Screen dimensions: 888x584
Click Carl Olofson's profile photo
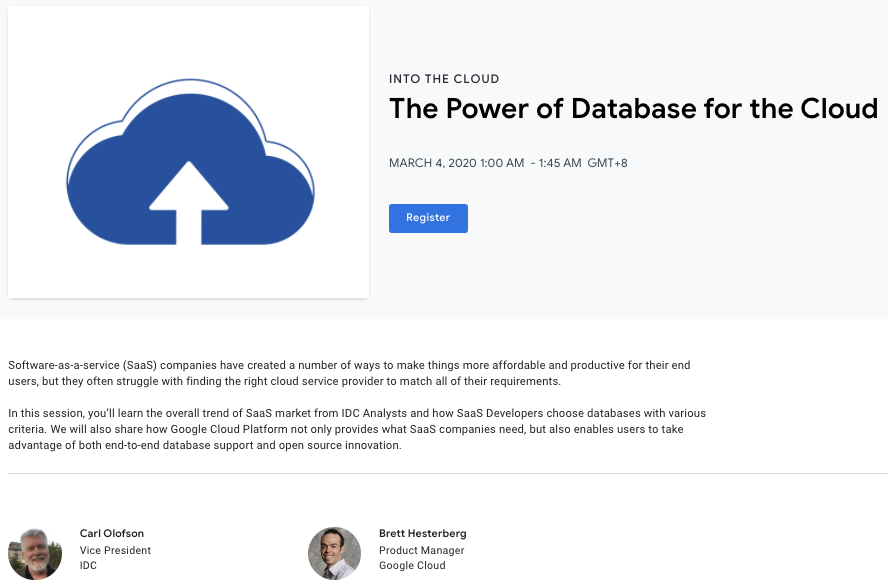(35, 553)
